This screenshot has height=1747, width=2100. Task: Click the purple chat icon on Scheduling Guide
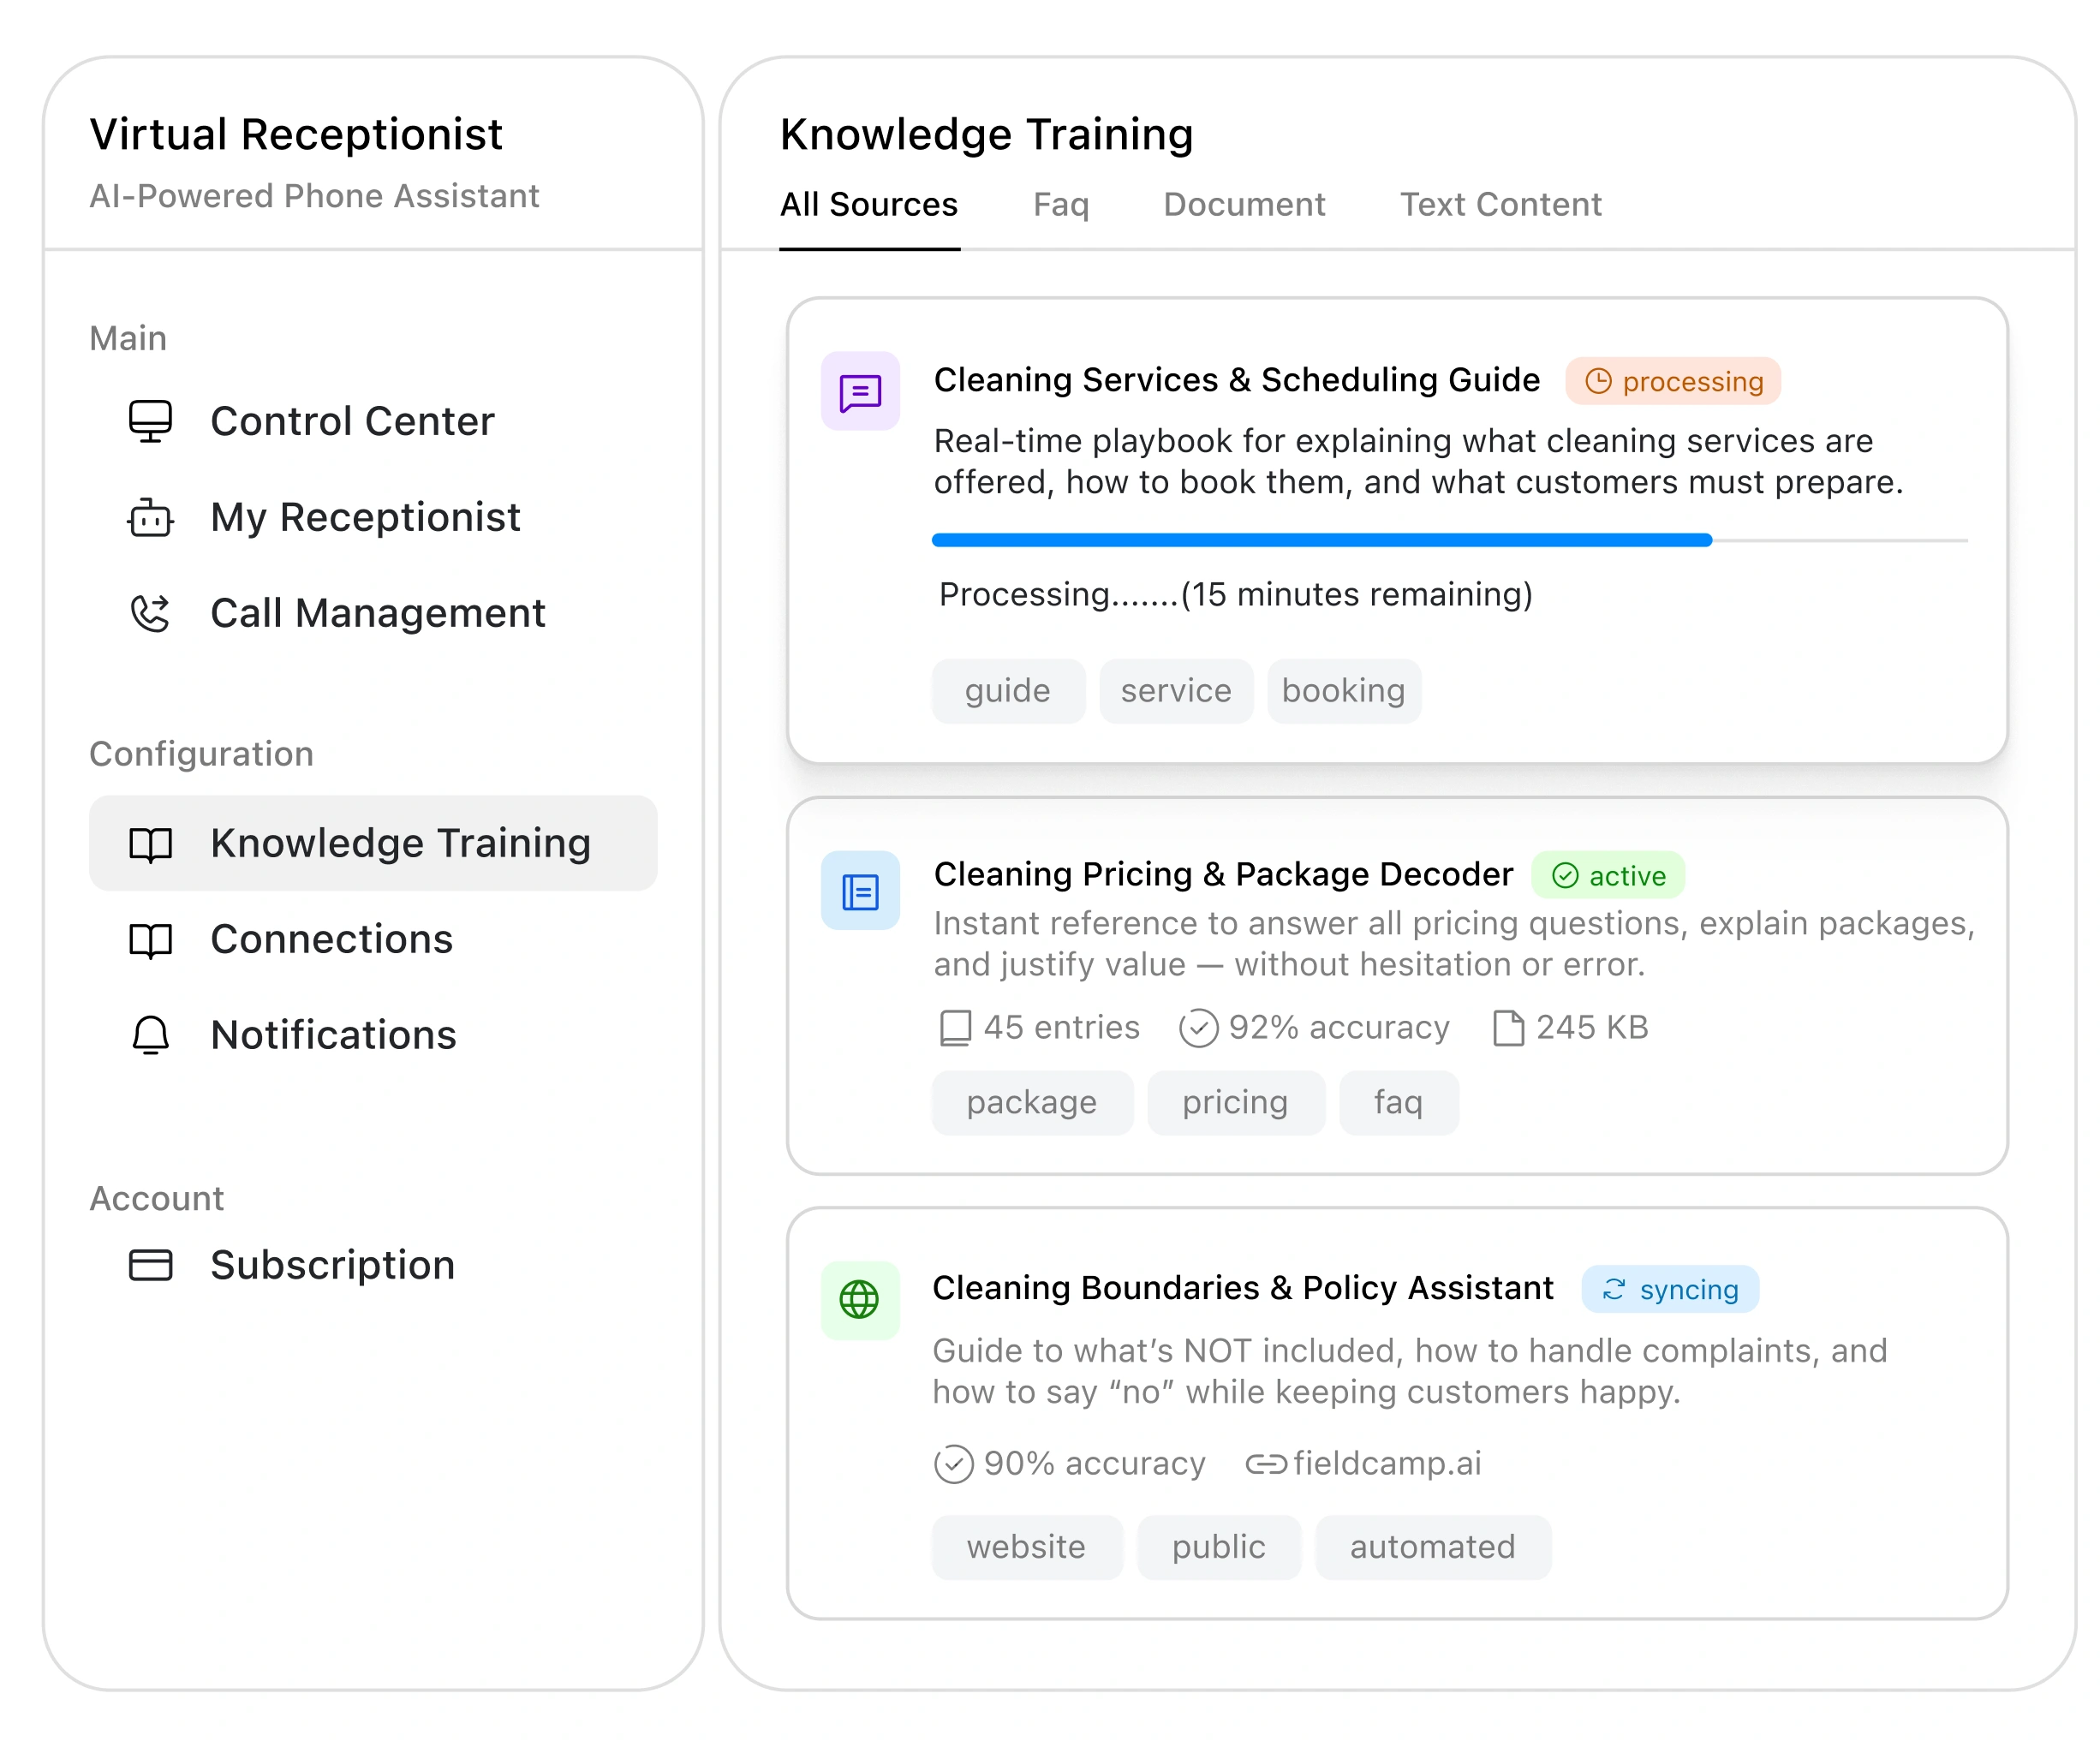860,392
